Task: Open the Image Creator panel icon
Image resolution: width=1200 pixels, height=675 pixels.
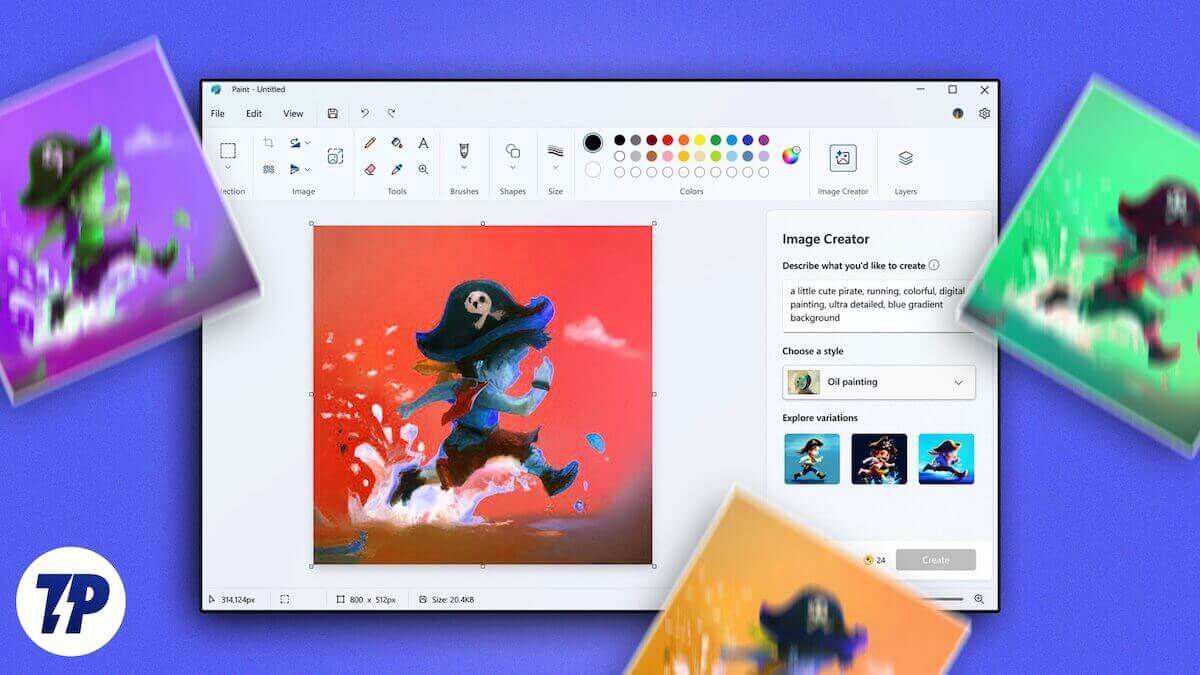Action: pos(841,158)
